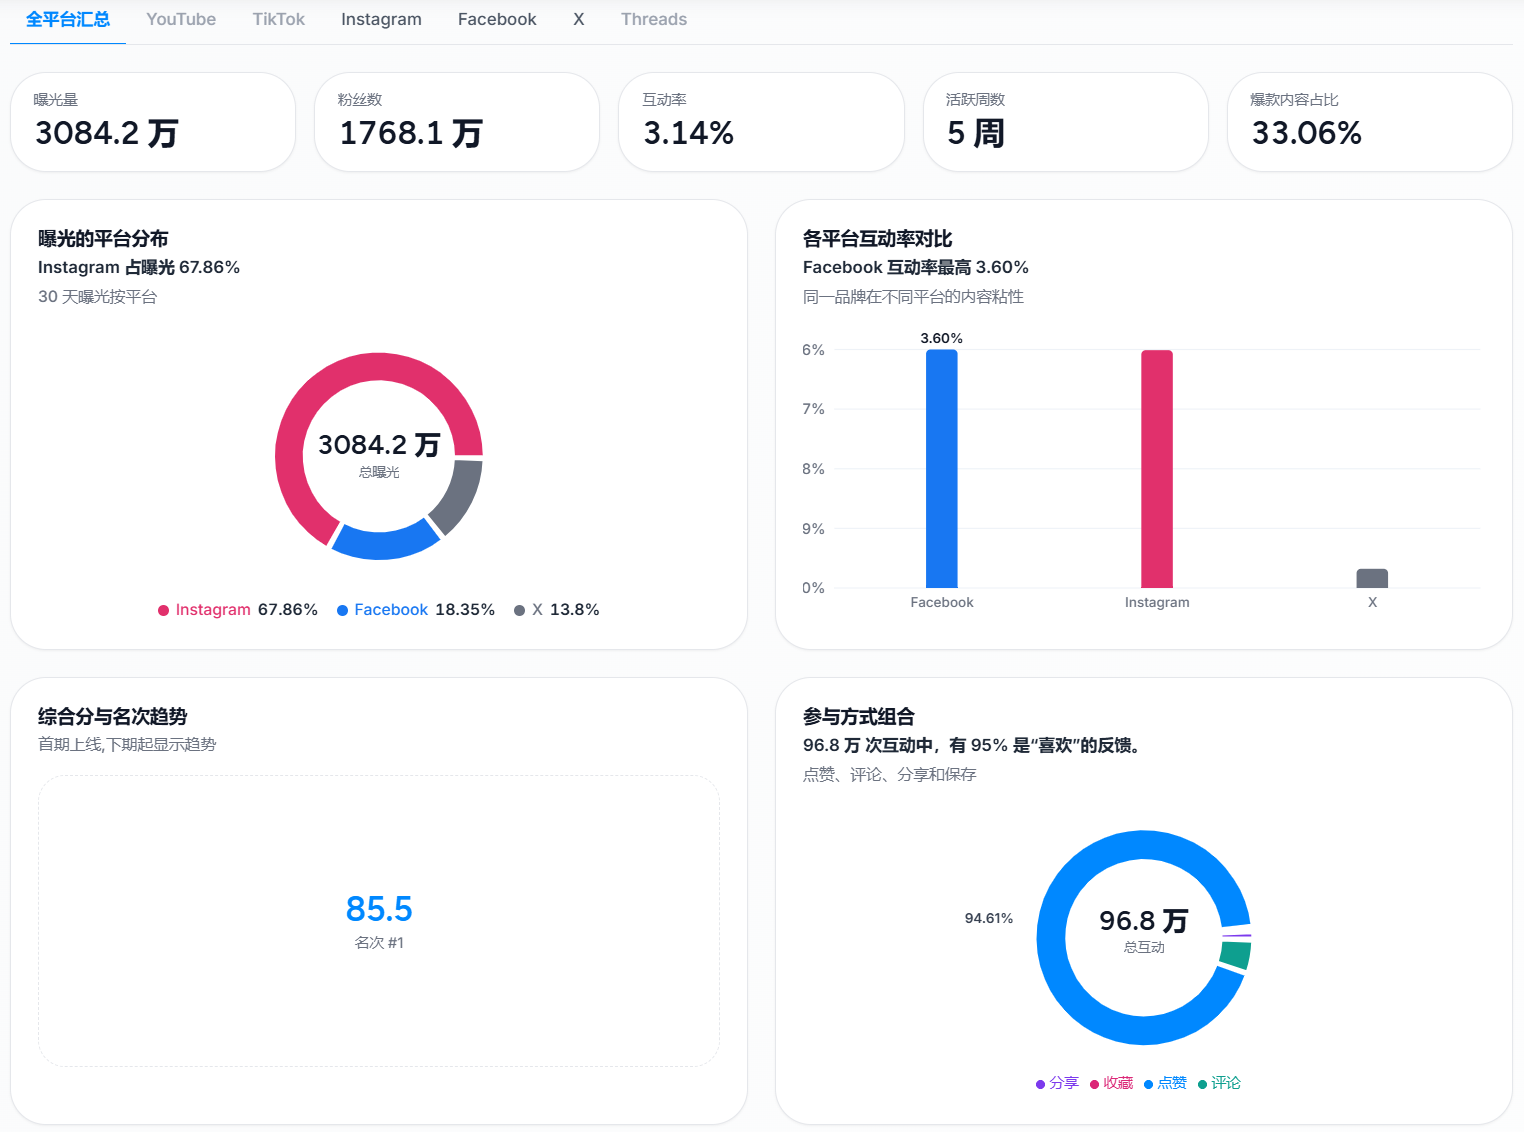Click the Facebook x-axis label under the bar

942,602
